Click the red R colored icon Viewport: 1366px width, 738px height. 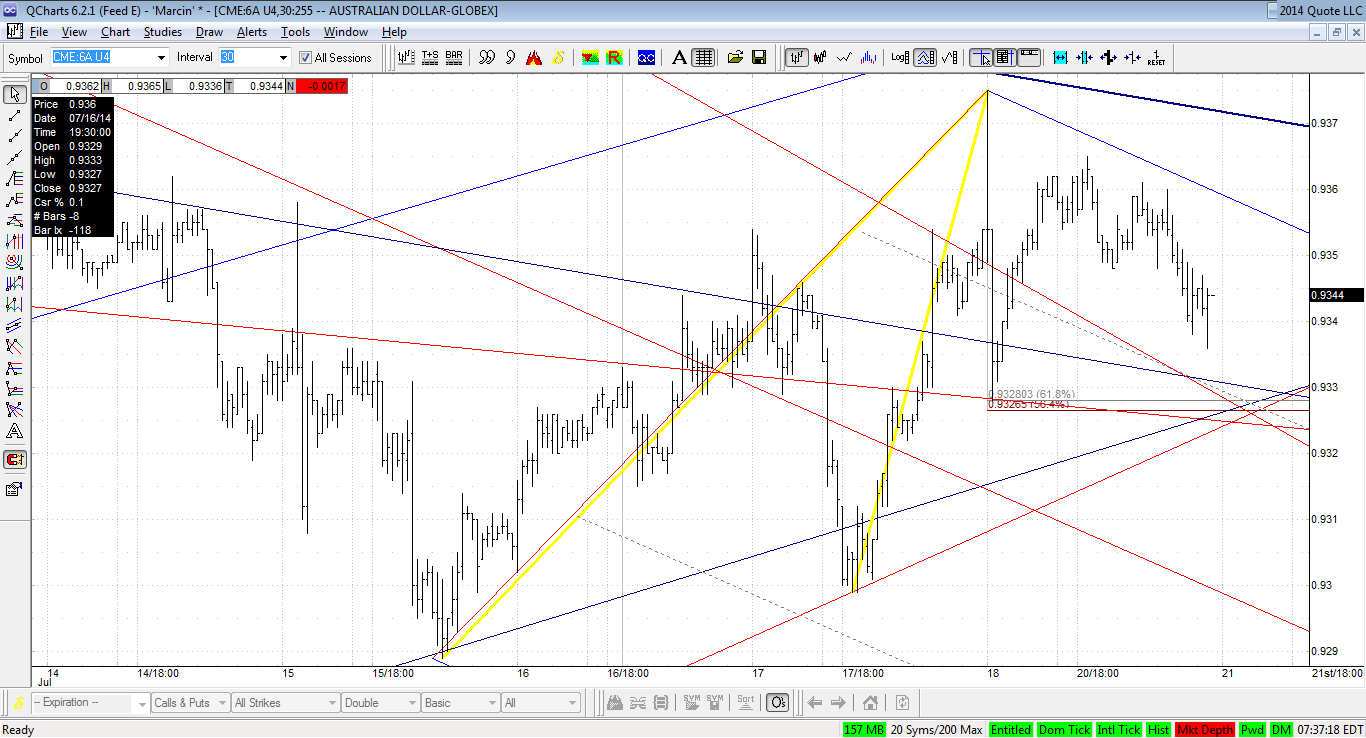coord(614,57)
